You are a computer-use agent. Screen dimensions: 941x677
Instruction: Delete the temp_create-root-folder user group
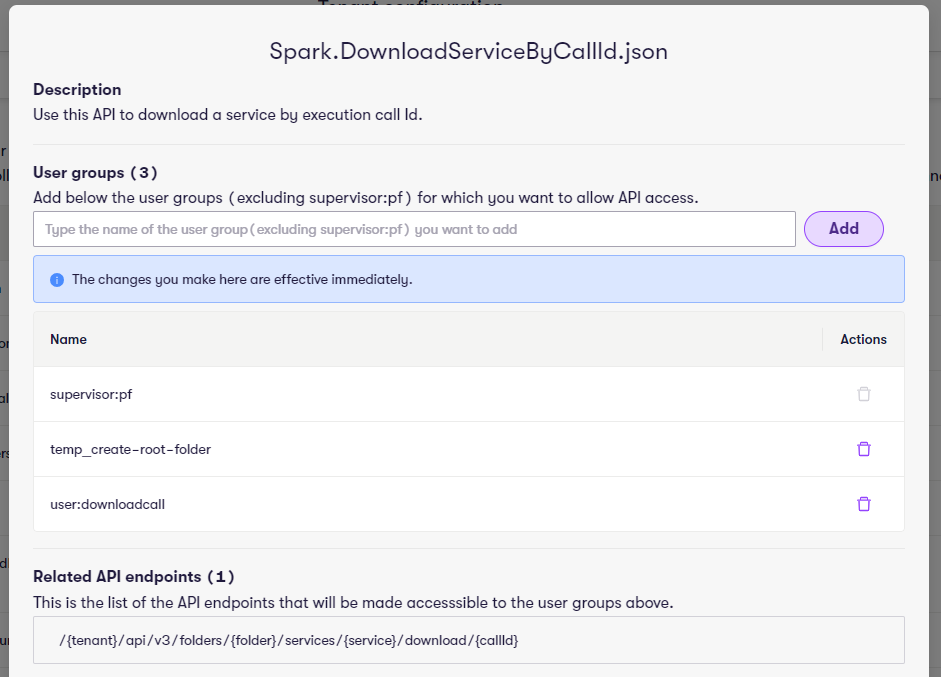864,449
